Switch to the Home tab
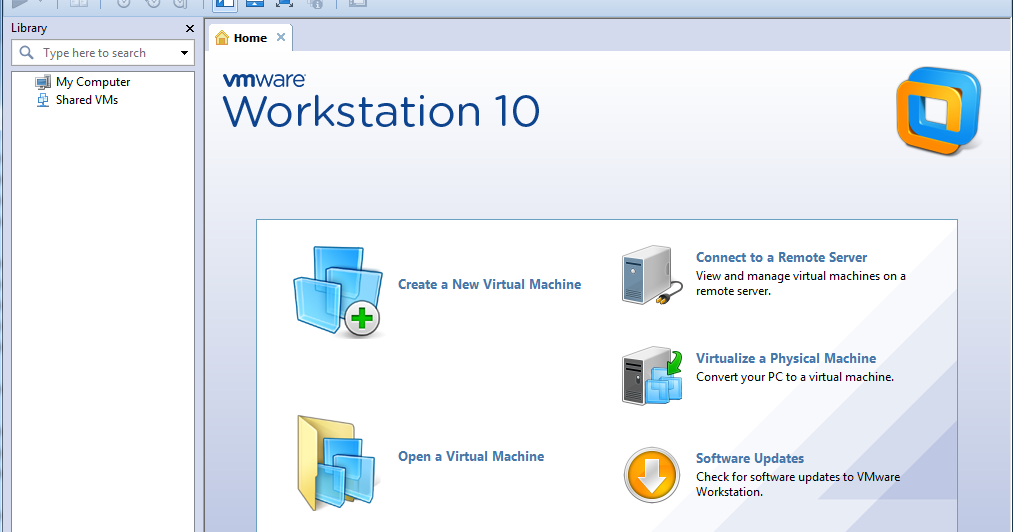 pyautogui.click(x=251, y=38)
